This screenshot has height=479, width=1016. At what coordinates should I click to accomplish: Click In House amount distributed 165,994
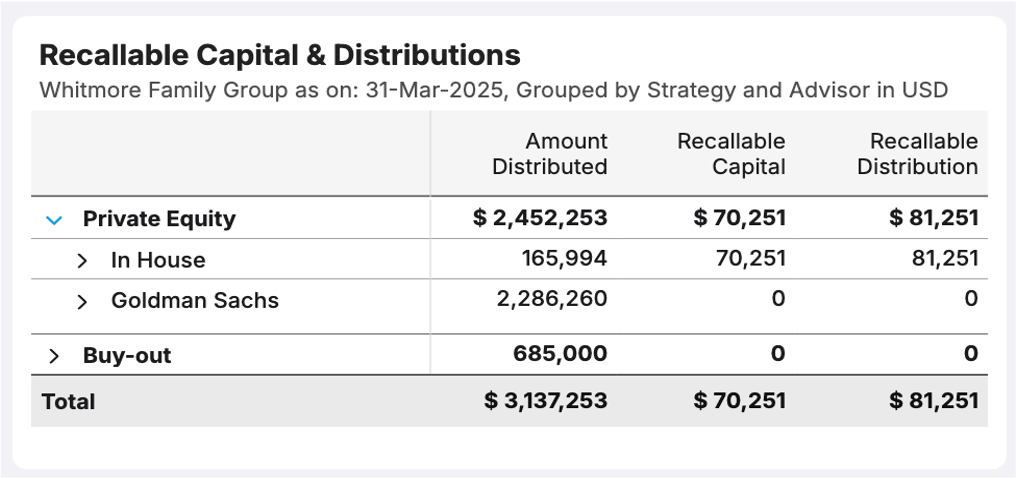pyautogui.click(x=564, y=259)
